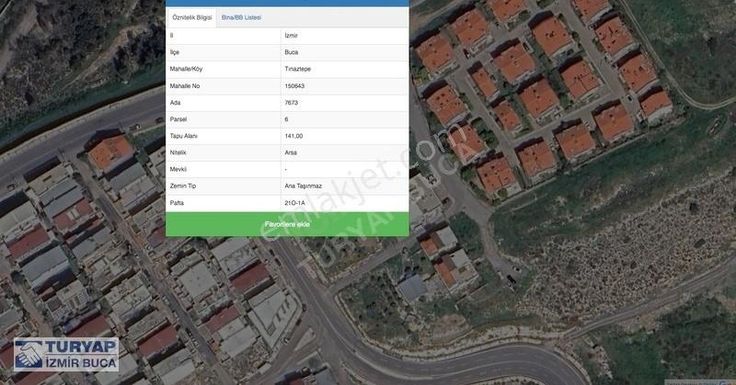Screen dimensions: 736x385
Task: Click the Mahalle No value 150643
Action: click(294, 86)
